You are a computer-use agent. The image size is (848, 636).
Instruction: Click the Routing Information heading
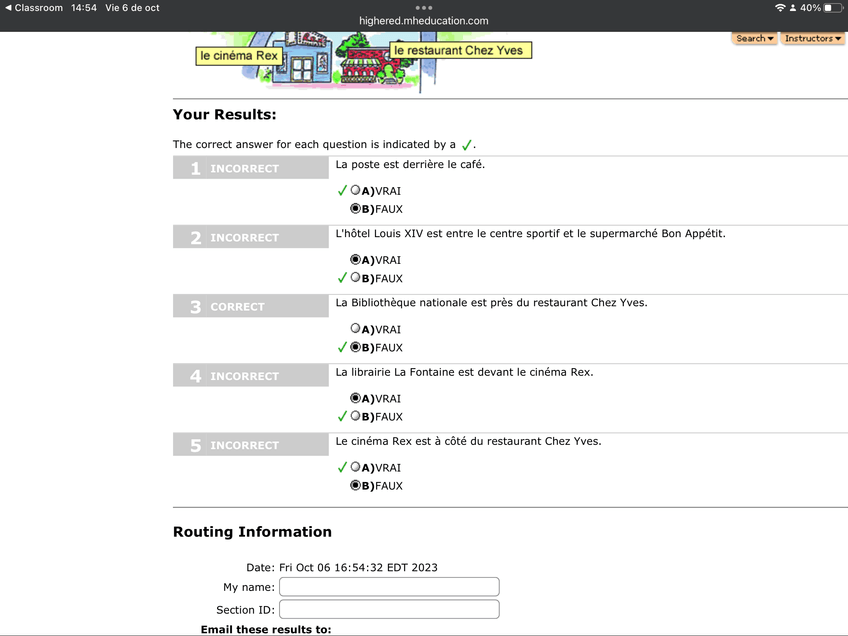(252, 532)
